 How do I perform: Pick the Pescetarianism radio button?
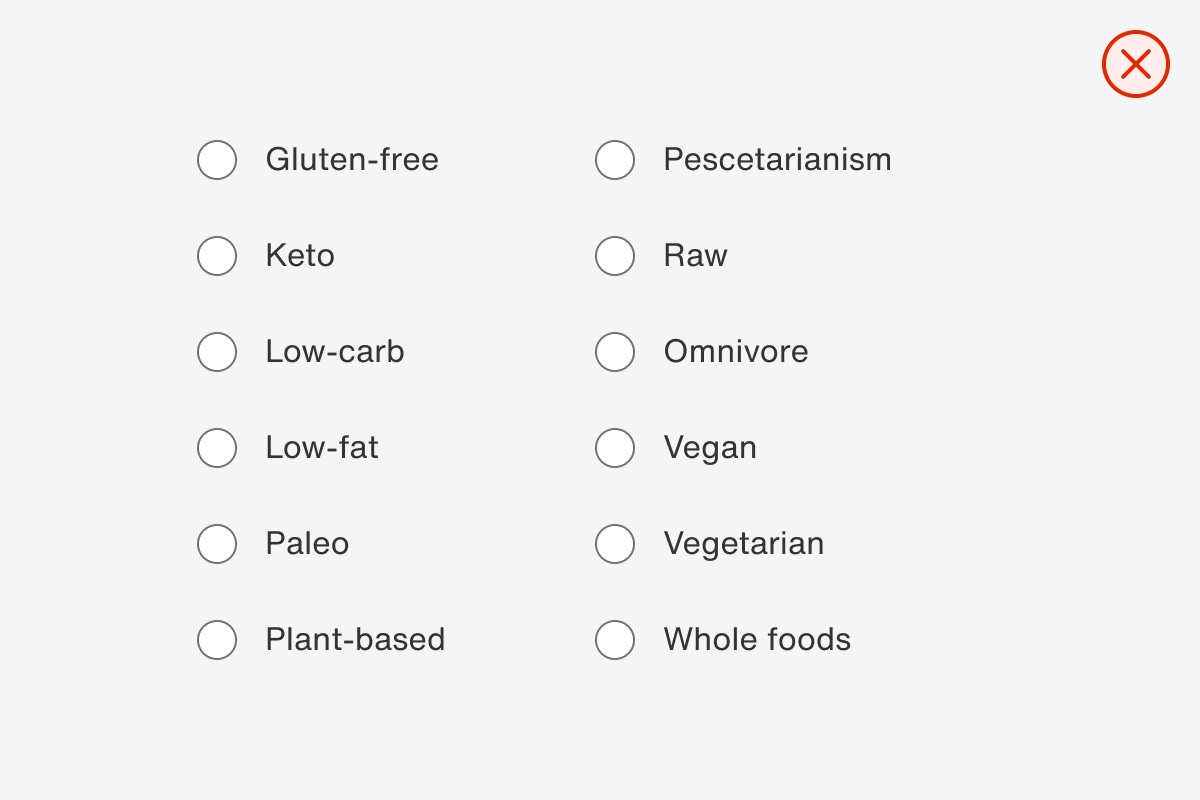click(x=615, y=160)
